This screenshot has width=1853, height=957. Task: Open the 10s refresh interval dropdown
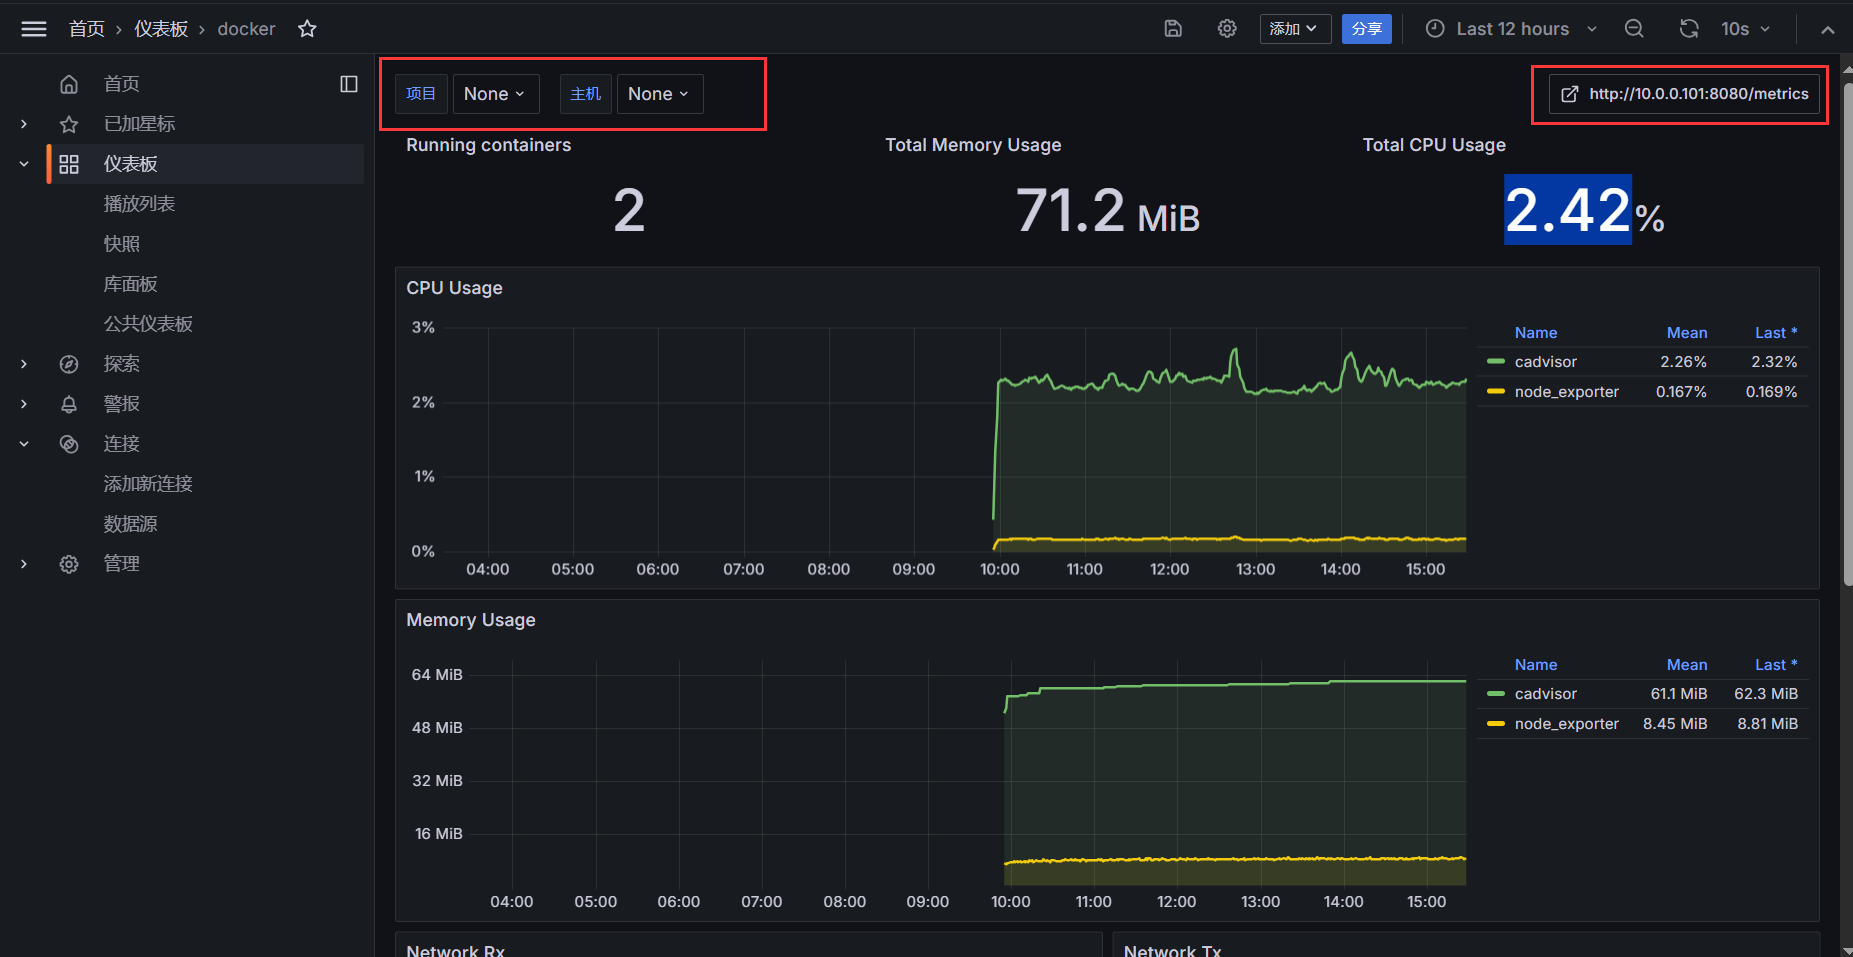(x=1745, y=29)
